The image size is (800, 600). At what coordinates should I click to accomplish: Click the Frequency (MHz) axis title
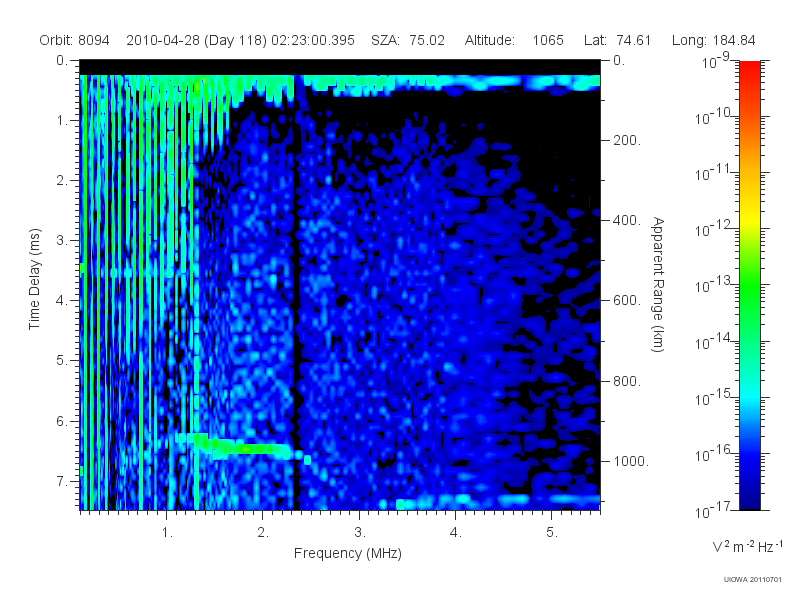point(347,554)
